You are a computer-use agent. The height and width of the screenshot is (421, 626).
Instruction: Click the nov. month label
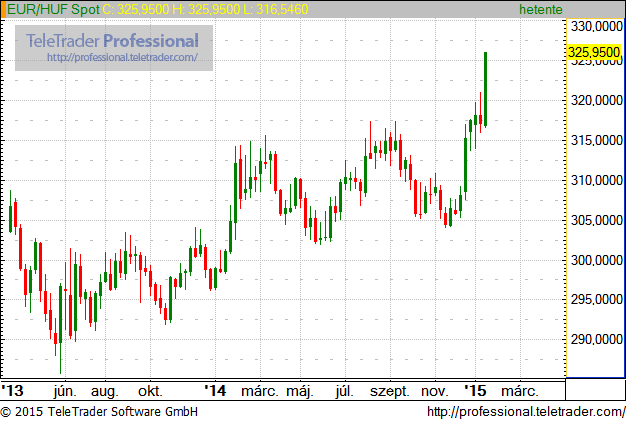pos(435,391)
